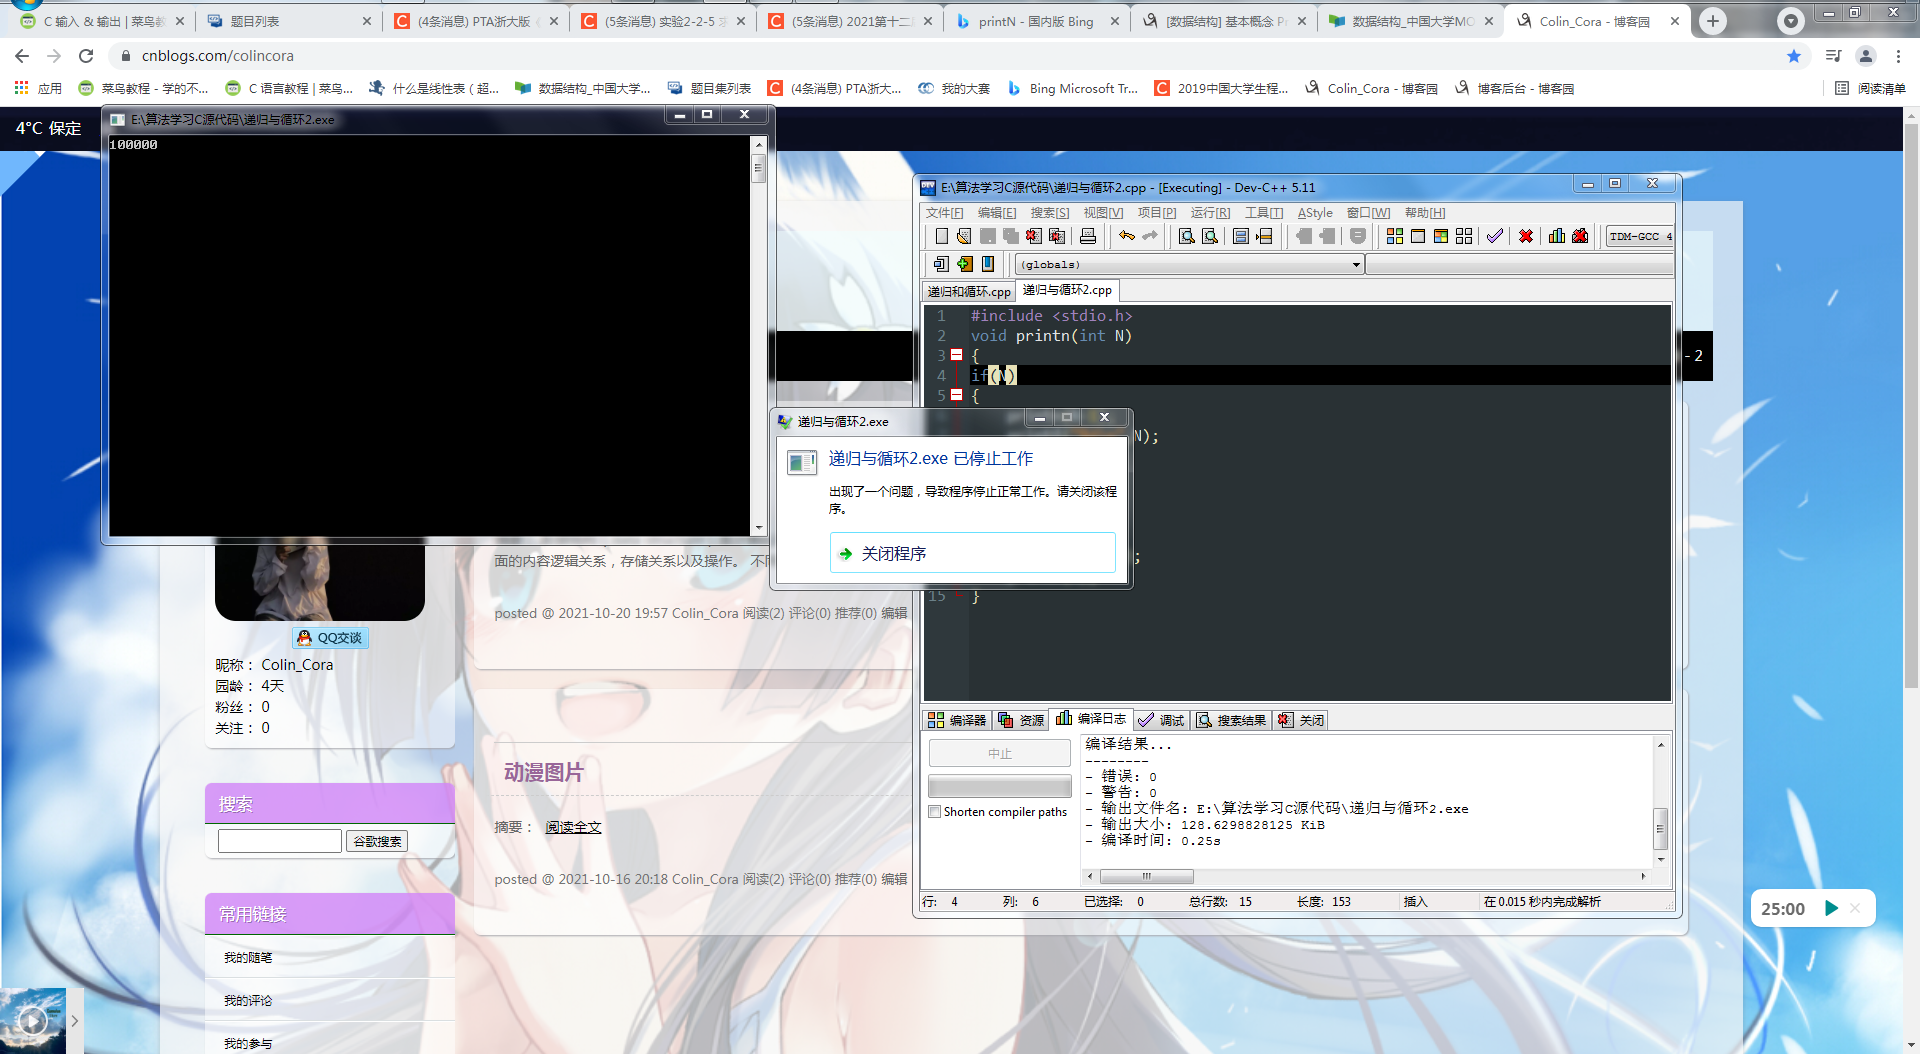Image resolution: width=1920 pixels, height=1054 pixels.
Task: Open a new browser tab
Action: pos(1713,21)
